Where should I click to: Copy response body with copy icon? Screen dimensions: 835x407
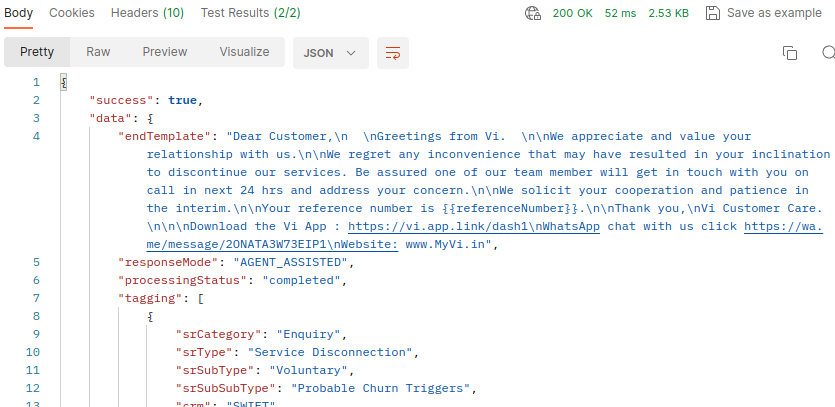(x=790, y=53)
